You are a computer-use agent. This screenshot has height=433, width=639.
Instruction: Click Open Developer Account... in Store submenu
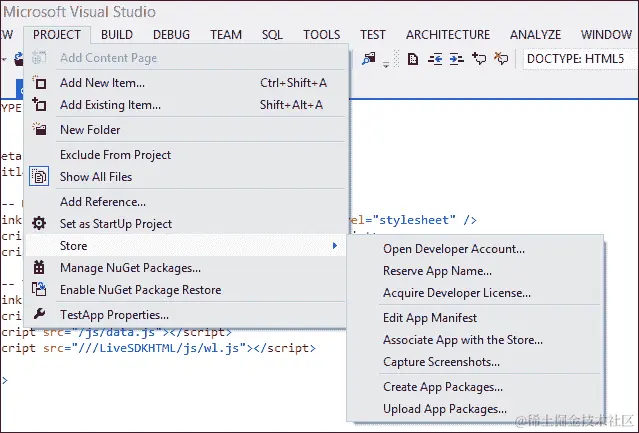tap(475, 249)
